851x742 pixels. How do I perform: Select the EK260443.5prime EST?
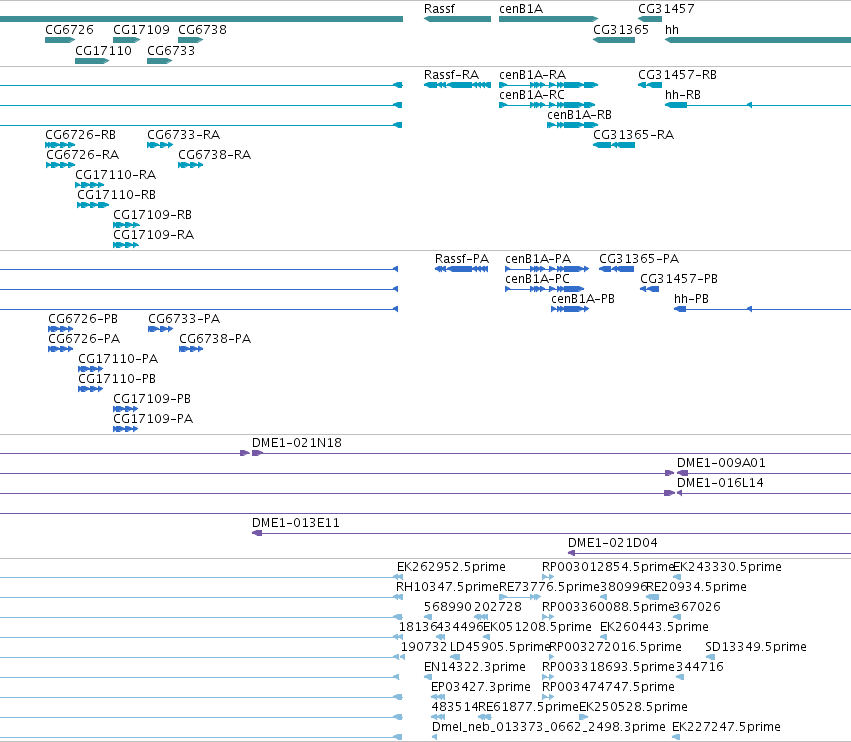(x=604, y=637)
